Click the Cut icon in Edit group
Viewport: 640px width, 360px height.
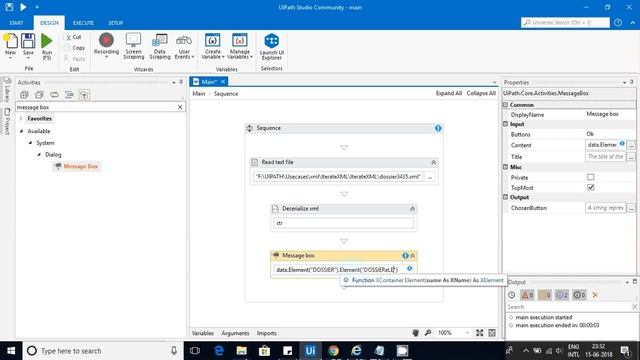tap(74, 37)
